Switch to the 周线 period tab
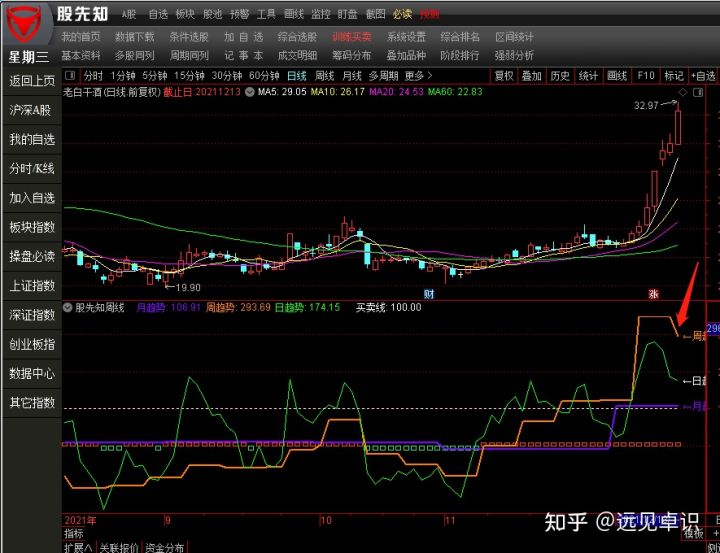The height and width of the screenshot is (553, 720). point(324,76)
